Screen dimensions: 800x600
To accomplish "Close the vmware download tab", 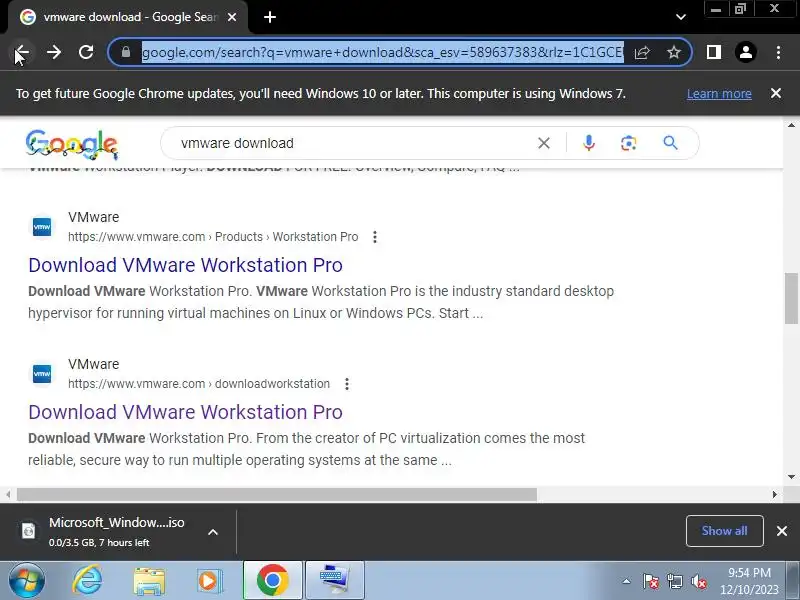I will point(232,17).
